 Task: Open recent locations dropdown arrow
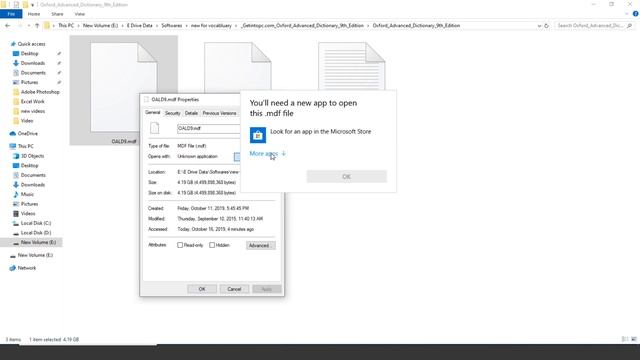(29, 25)
